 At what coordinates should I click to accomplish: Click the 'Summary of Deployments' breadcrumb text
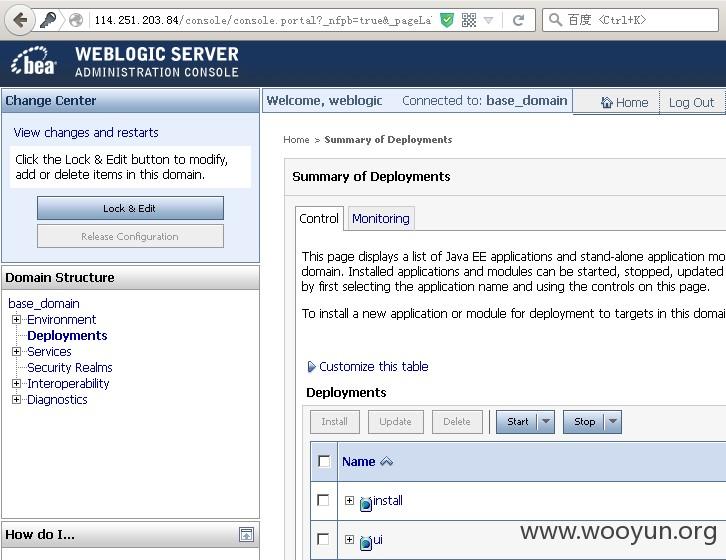coord(388,139)
